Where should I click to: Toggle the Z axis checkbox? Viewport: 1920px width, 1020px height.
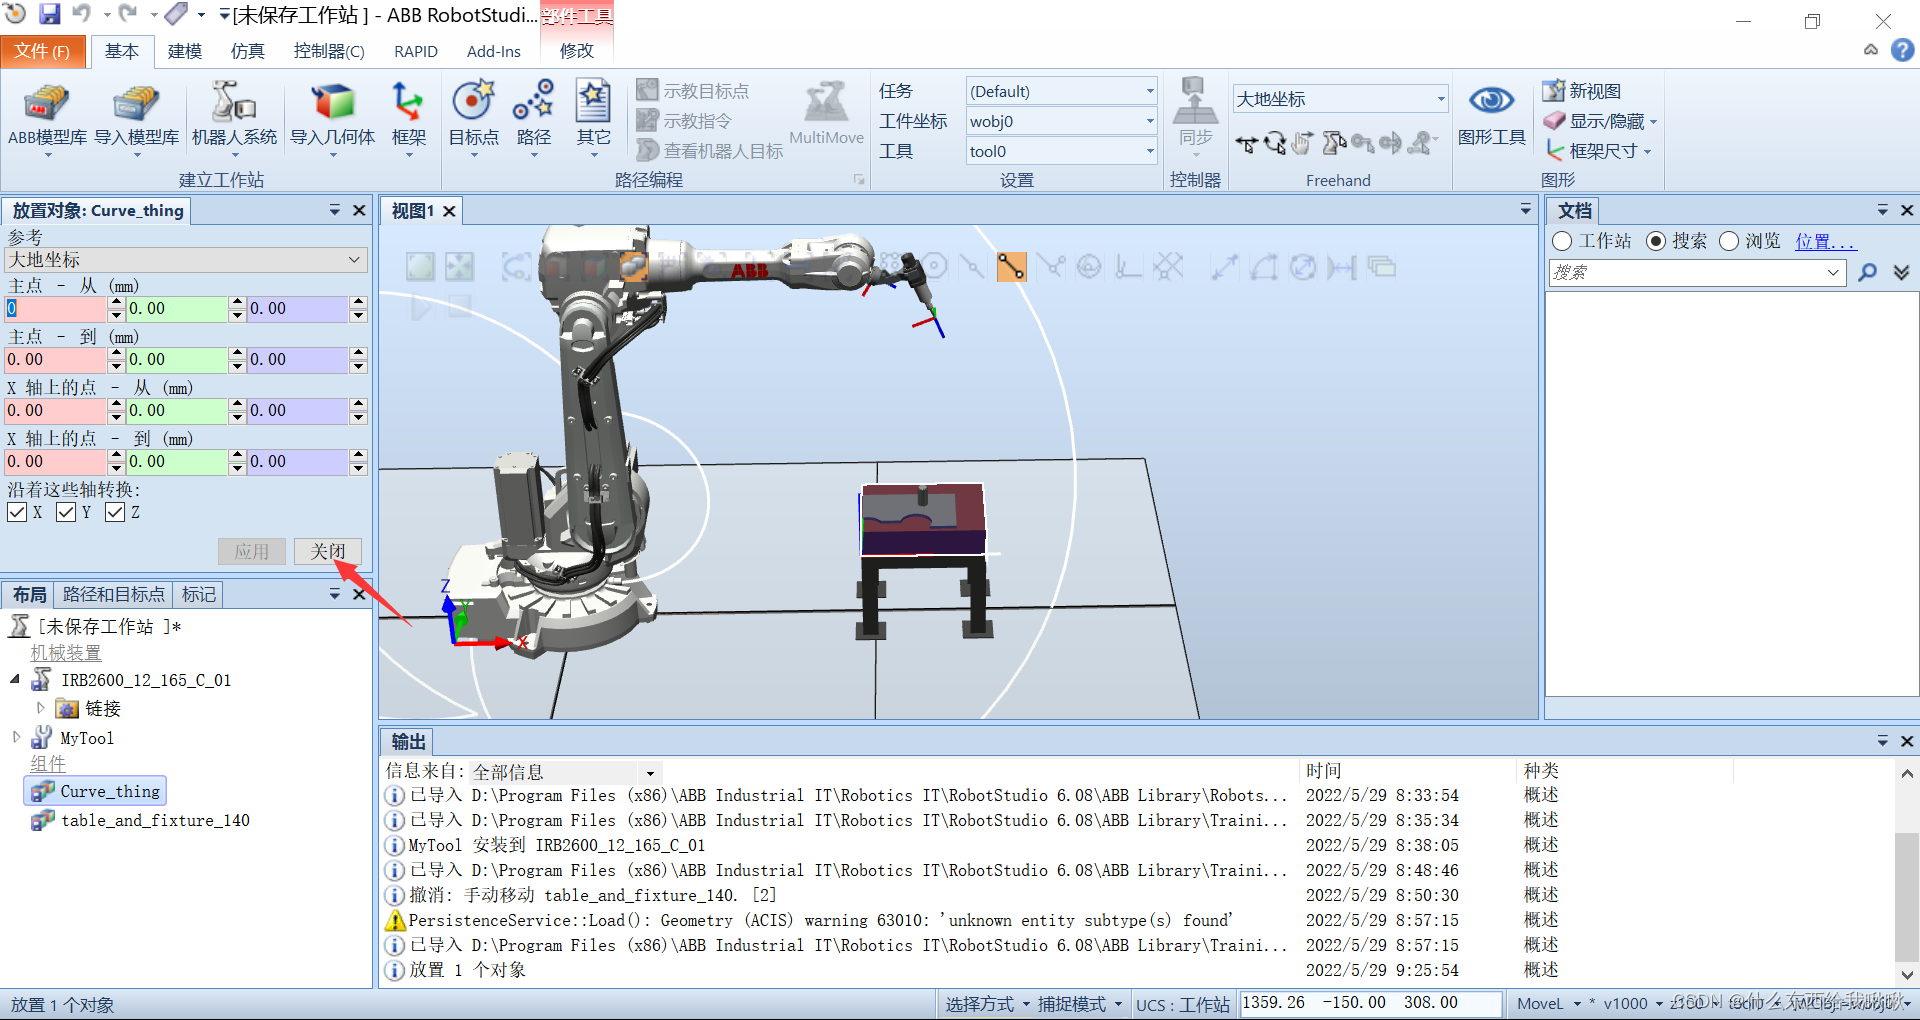coord(115,512)
